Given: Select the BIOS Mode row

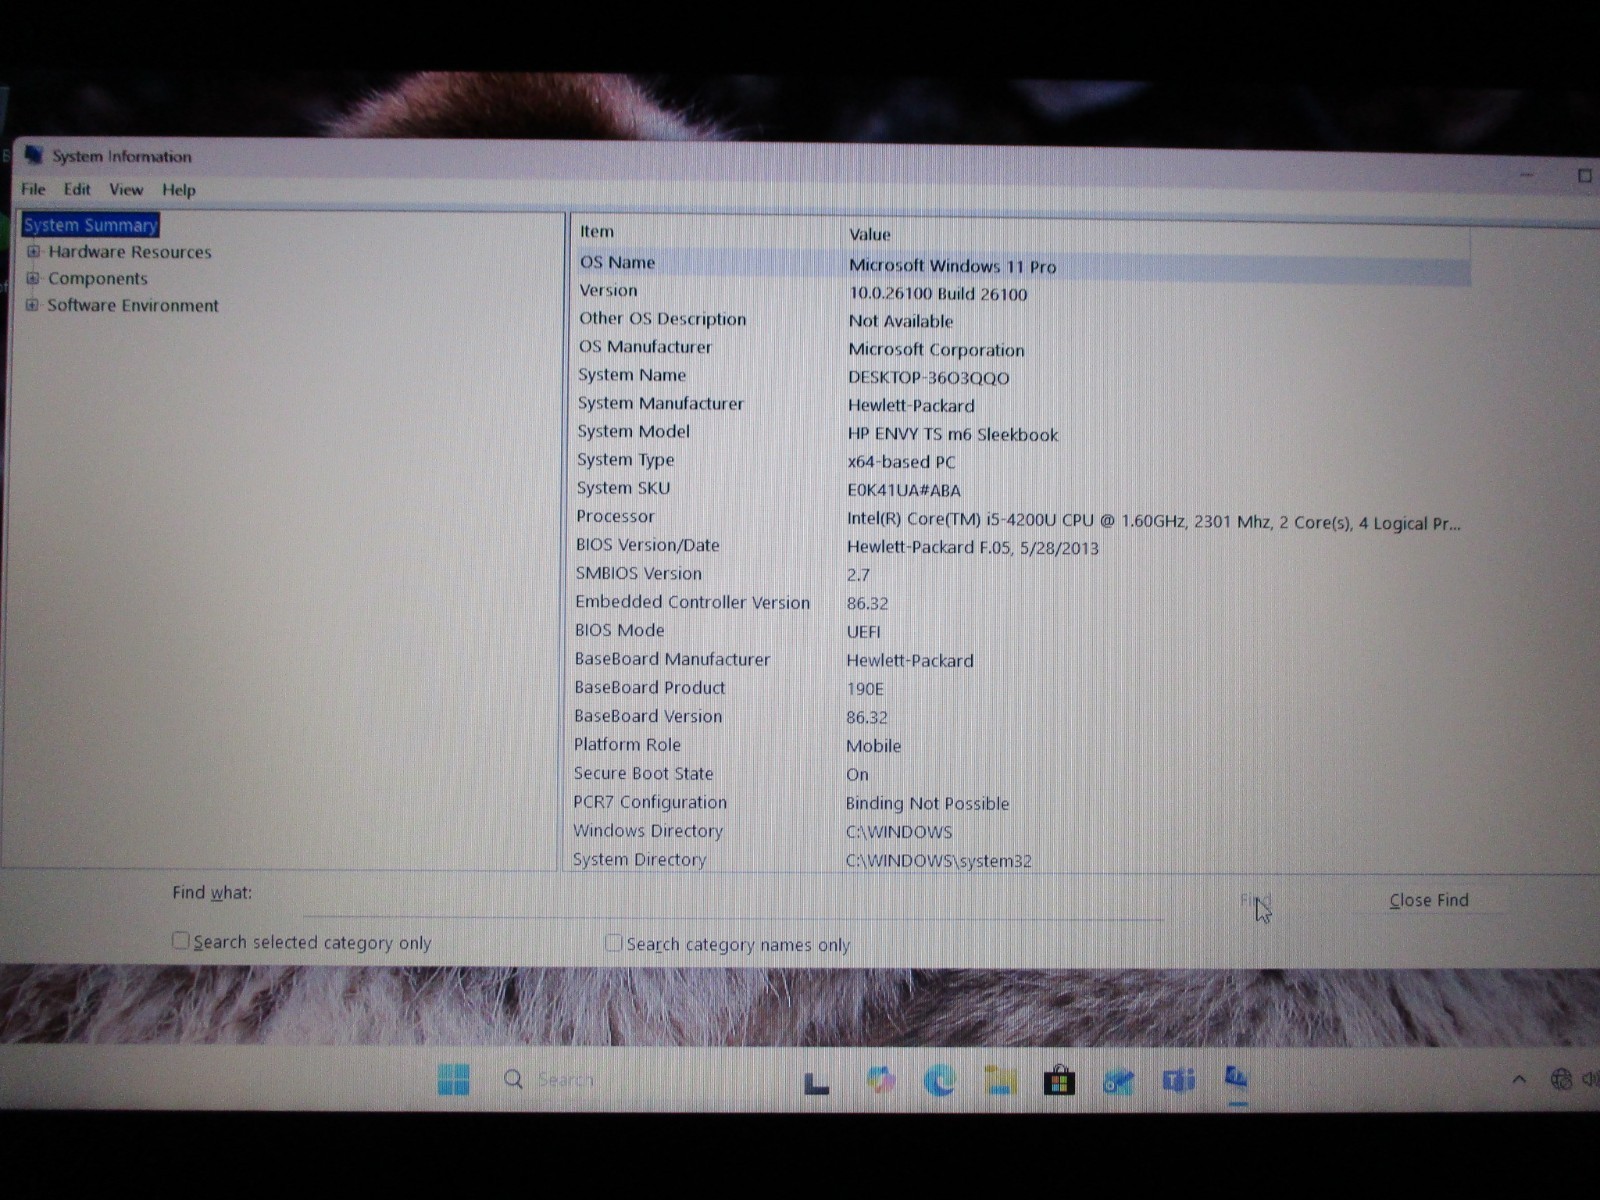Looking at the screenshot, I should pyautogui.click(x=1022, y=631).
